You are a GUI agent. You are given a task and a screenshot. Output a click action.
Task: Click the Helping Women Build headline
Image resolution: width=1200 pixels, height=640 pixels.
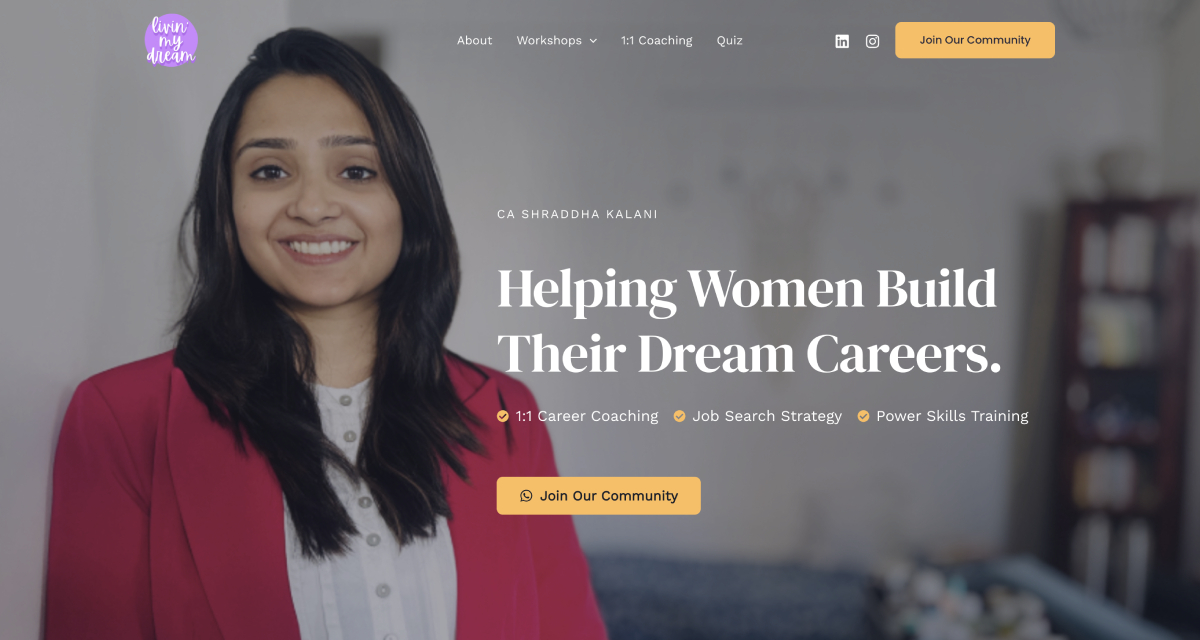[x=747, y=289]
